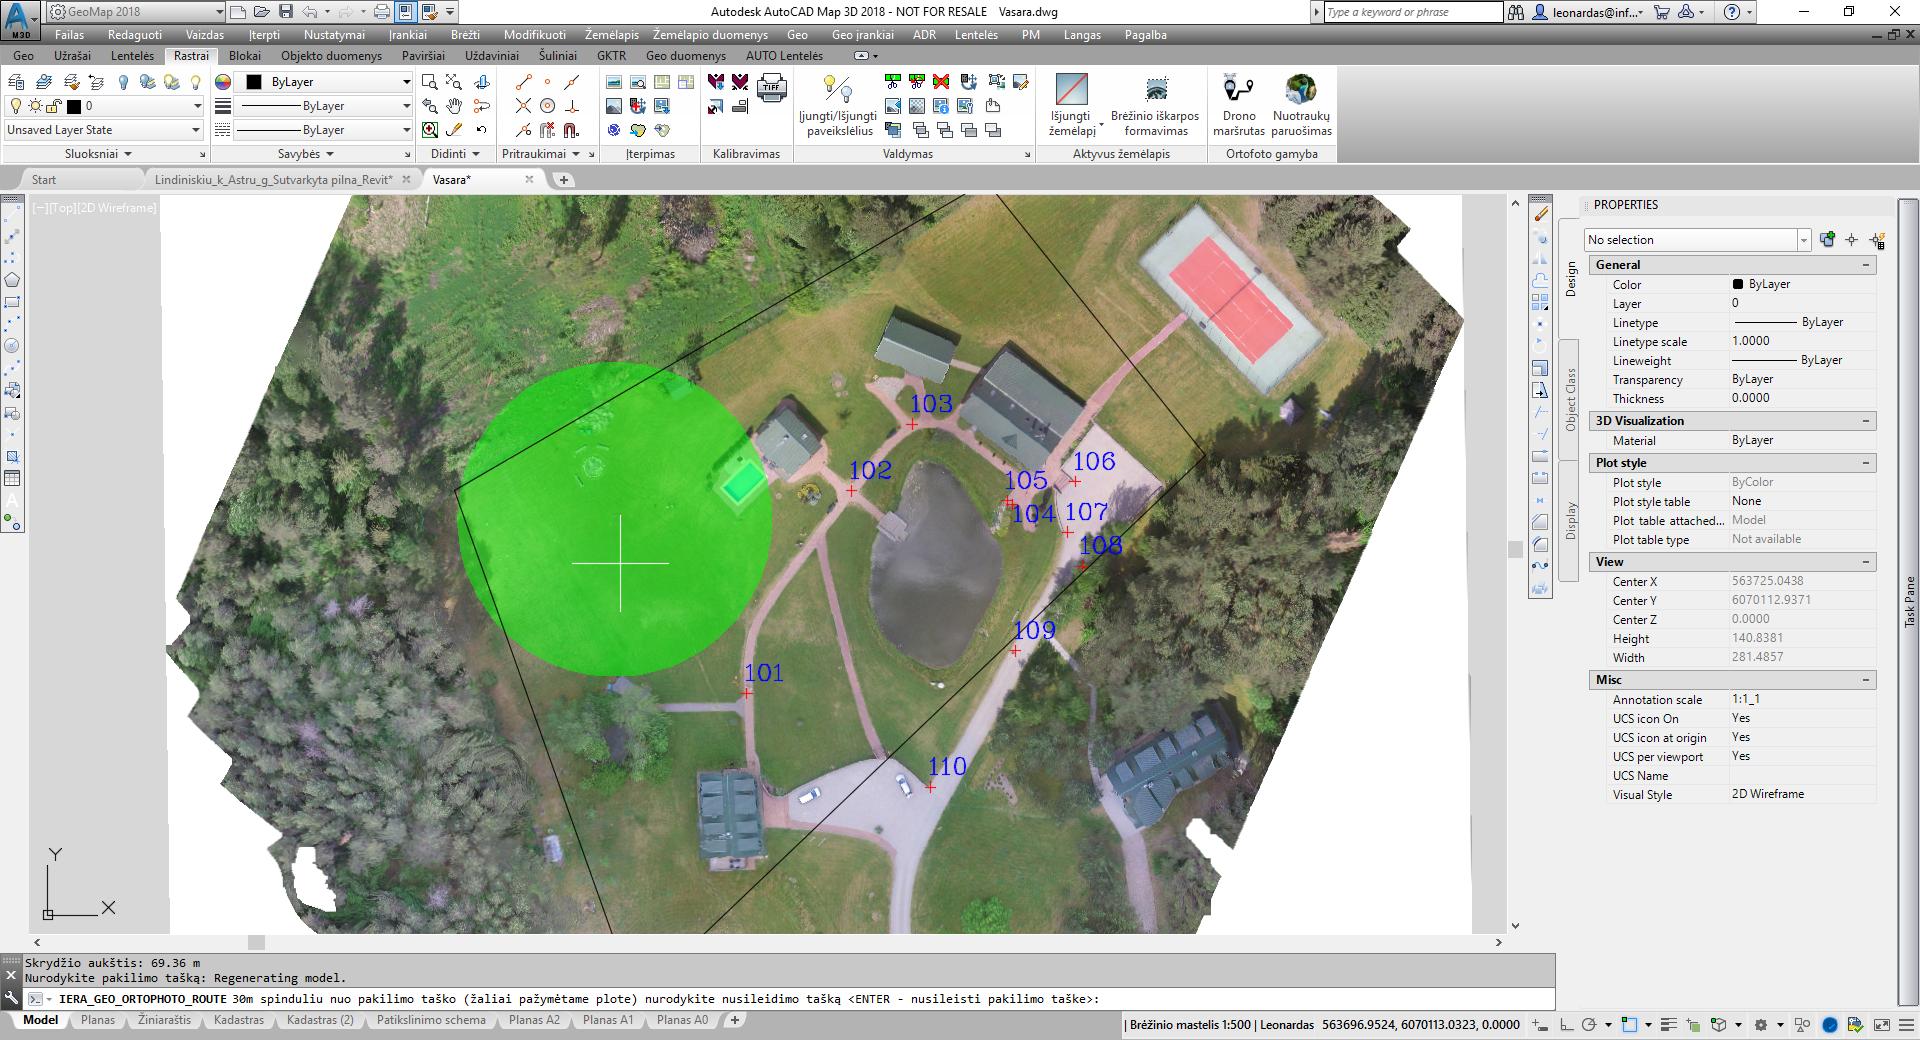Toggle Object Snap in status bar
This screenshot has width=1920, height=1040.
(1630, 1025)
